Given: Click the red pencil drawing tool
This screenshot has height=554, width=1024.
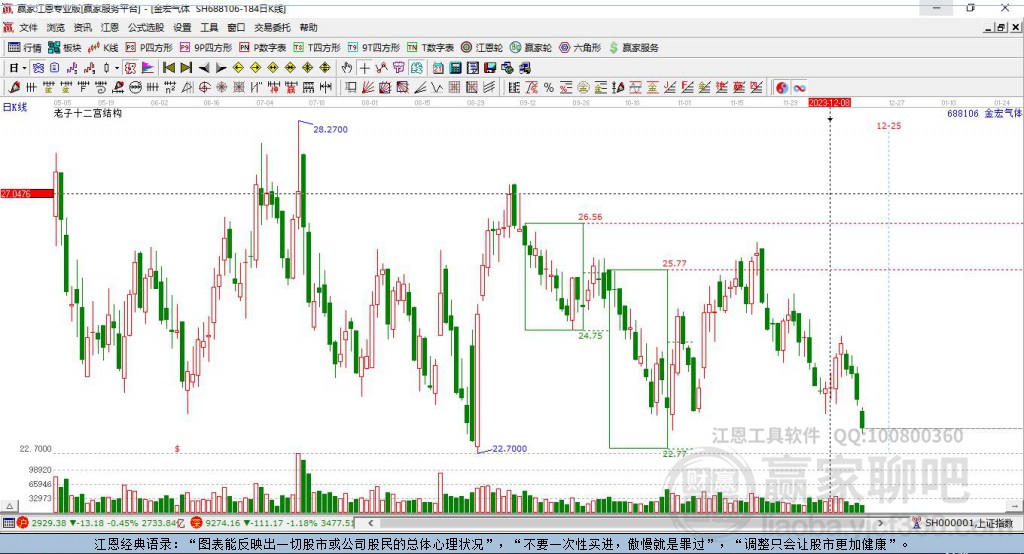Looking at the screenshot, I should [14, 87].
